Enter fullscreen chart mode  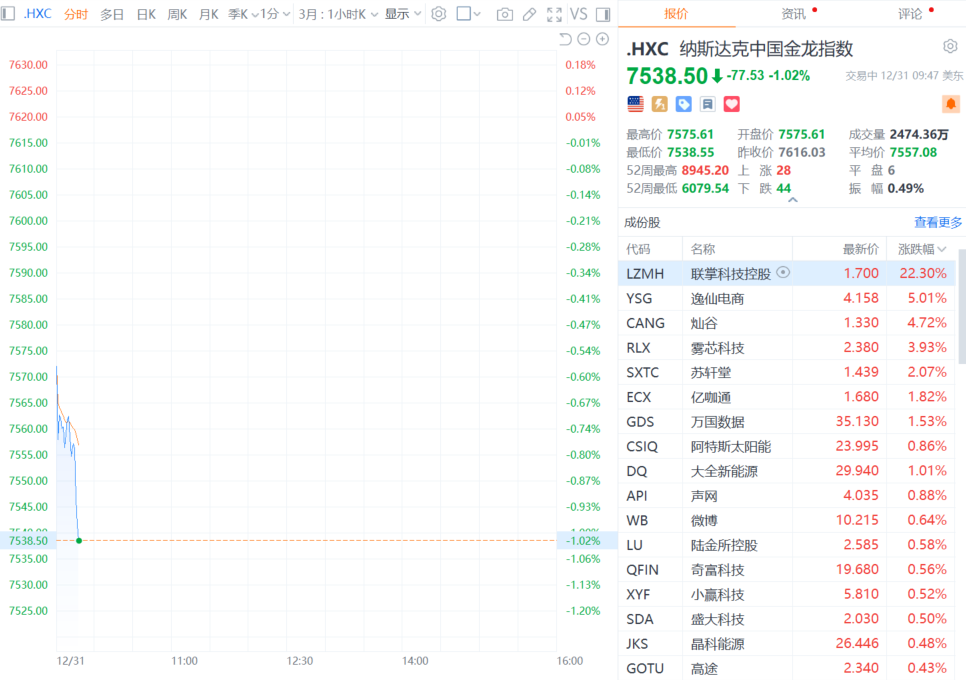tap(555, 14)
